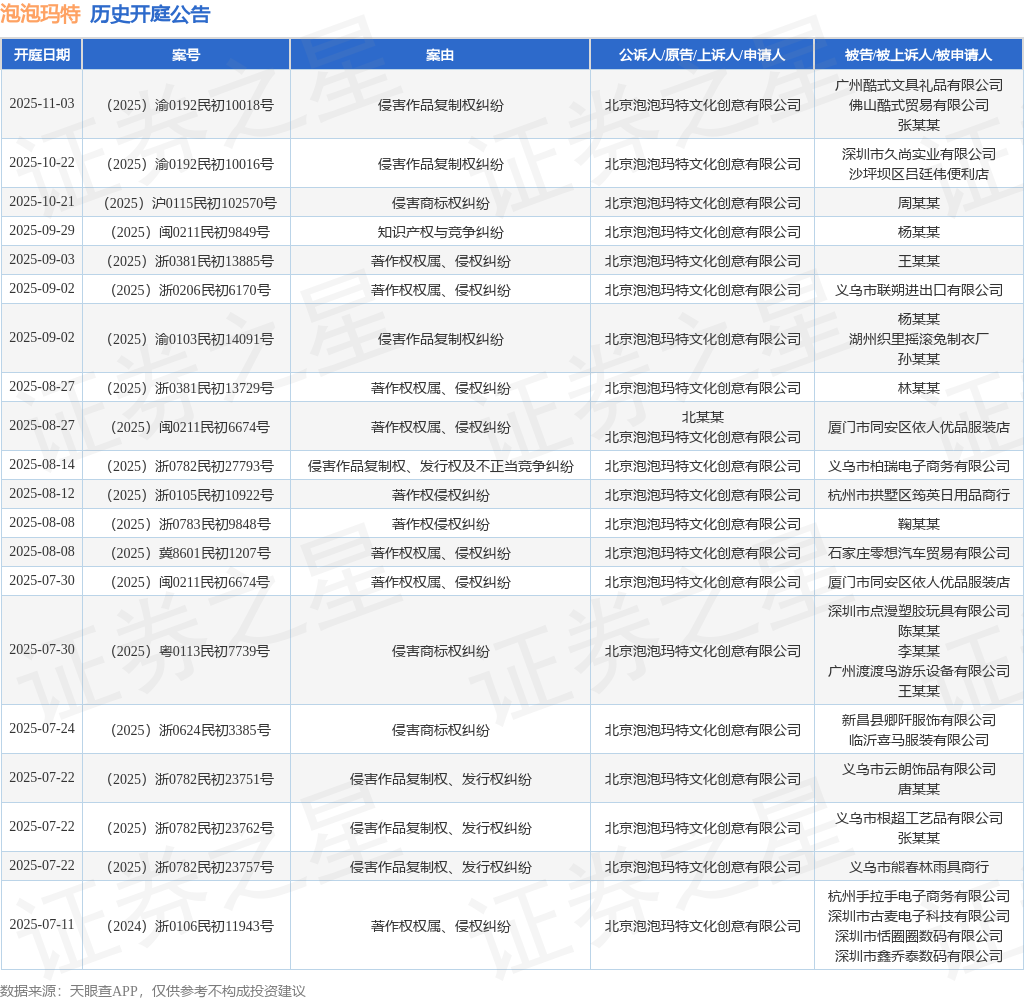Viewport: 1024px width, 1000px height.
Task: Click case number 渝0192民初10016号
Action: 190,164
